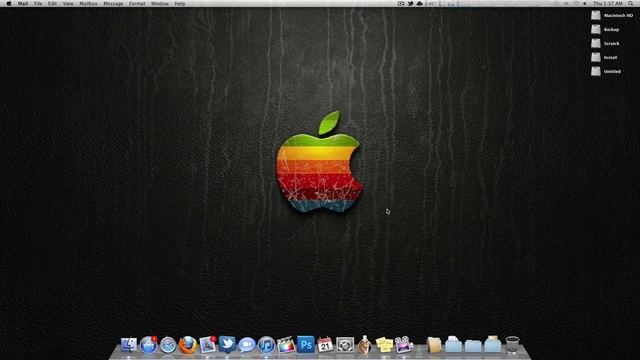Open Safari compass icon in Dock

click(168, 345)
